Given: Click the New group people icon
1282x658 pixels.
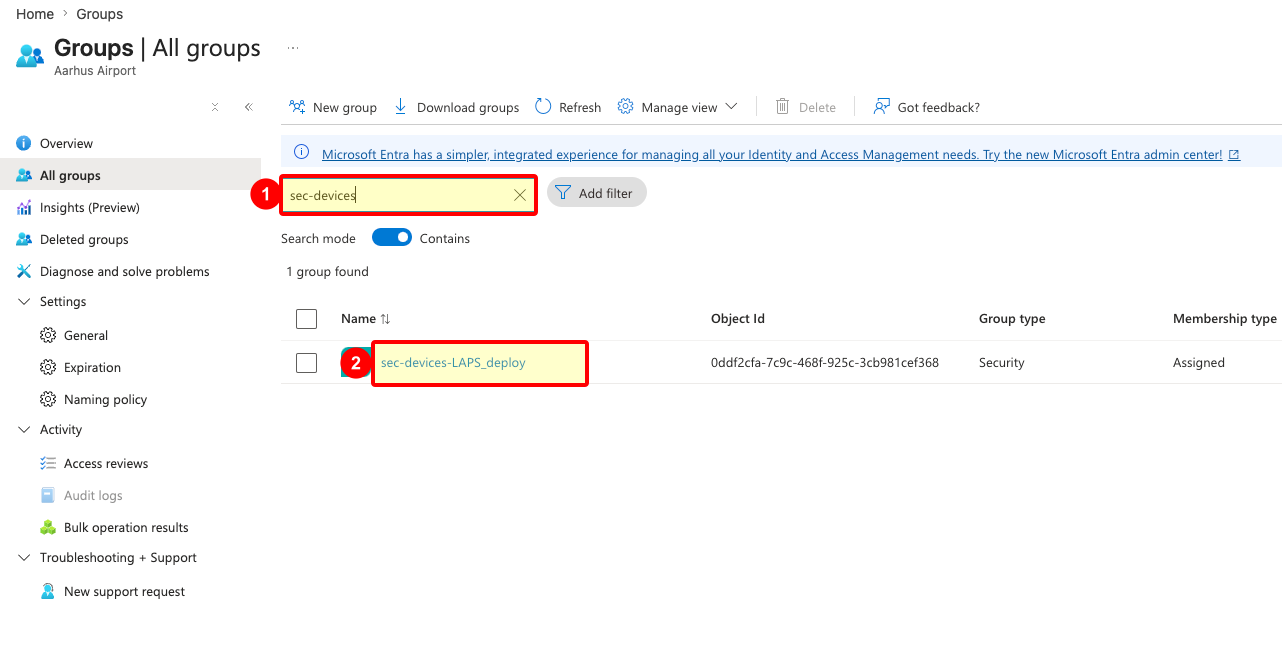Looking at the screenshot, I should [297, 107].
